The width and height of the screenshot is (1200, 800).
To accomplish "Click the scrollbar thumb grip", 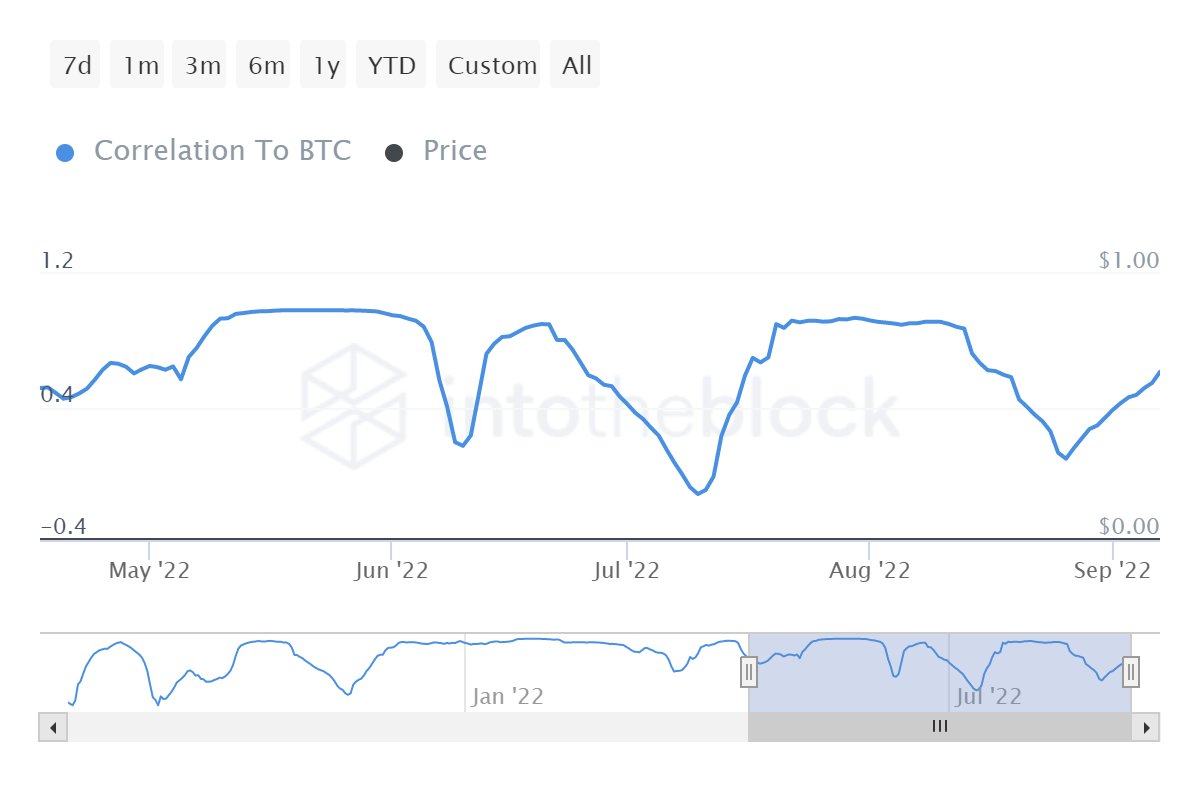I will [939, 727].
